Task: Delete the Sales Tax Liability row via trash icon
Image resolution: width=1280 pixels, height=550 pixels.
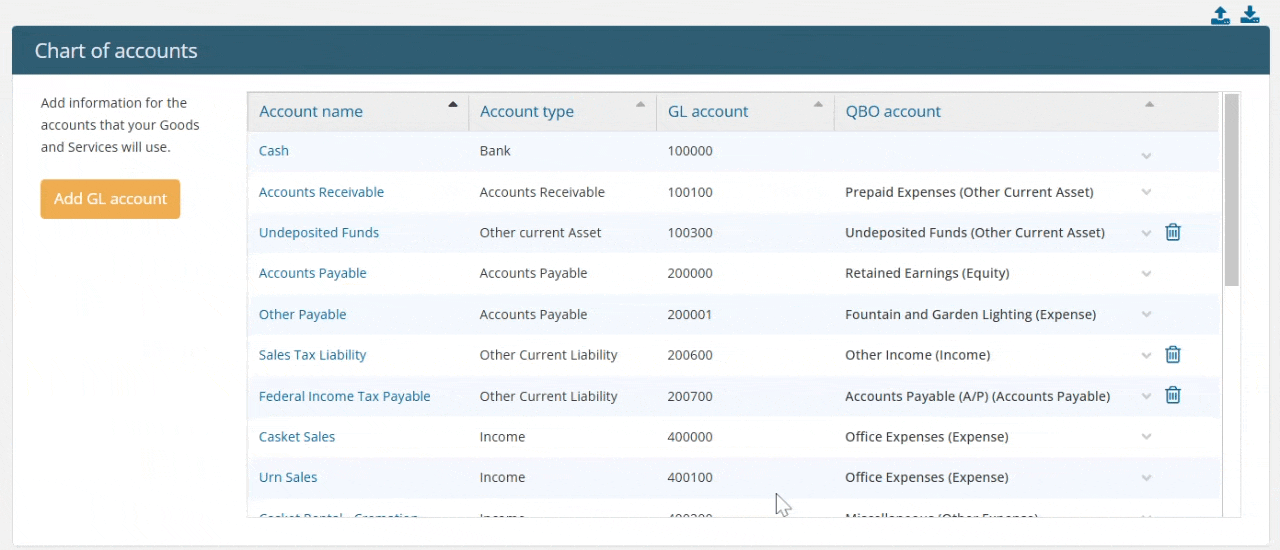Action: pyautogui.click(x=1173, y=355)
